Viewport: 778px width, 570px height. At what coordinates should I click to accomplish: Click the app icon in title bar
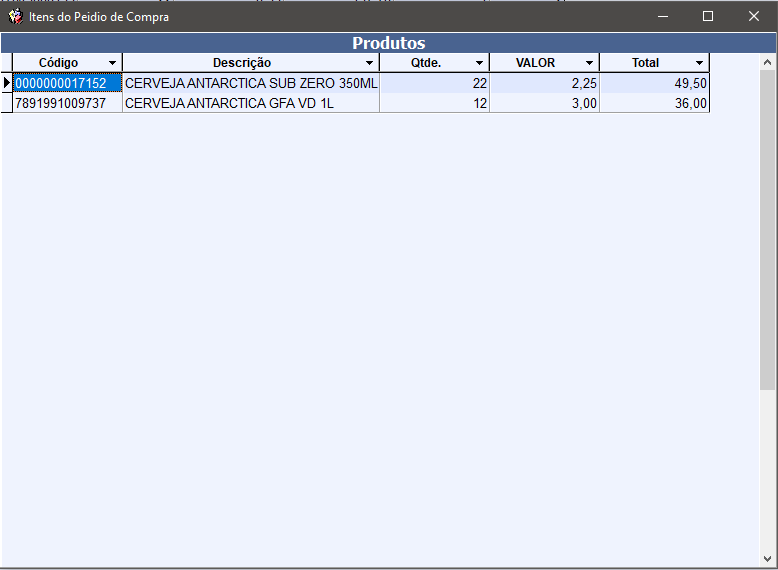click(15, 16)
